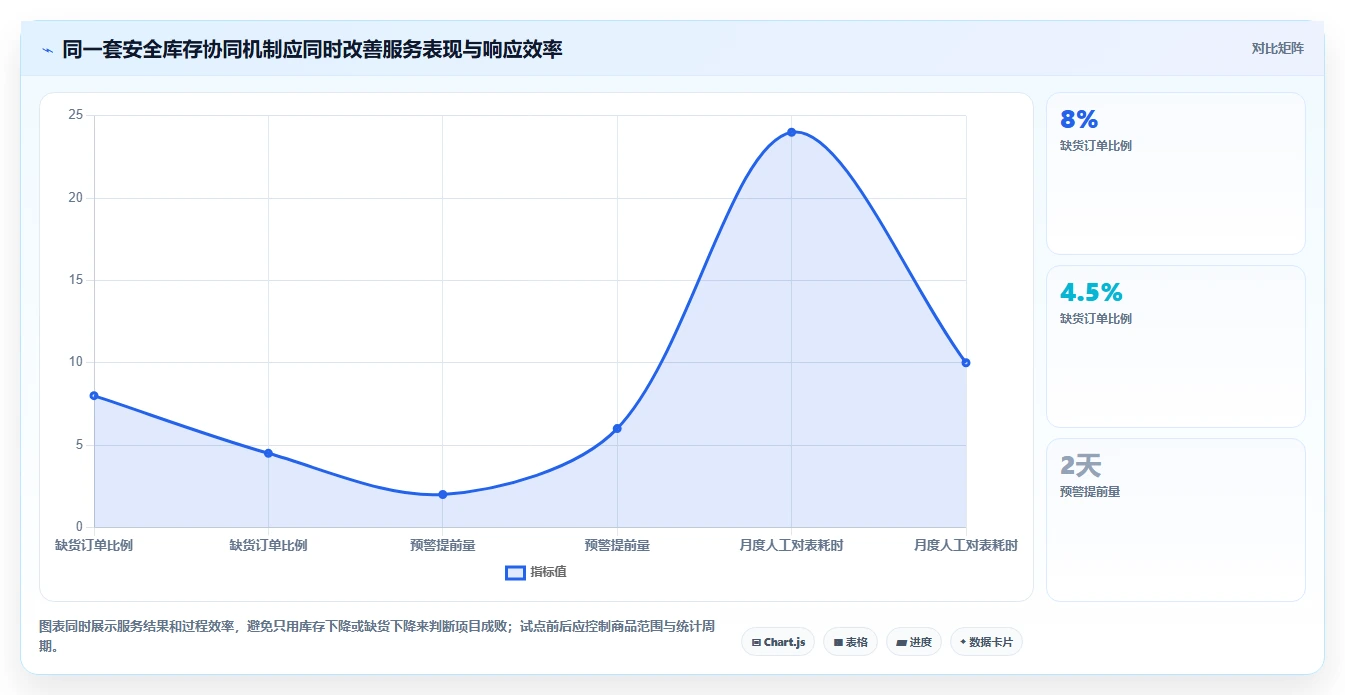This screenshot has height=695, width=1345.
Task: Click the footnote description text
Action: [377, 636]
